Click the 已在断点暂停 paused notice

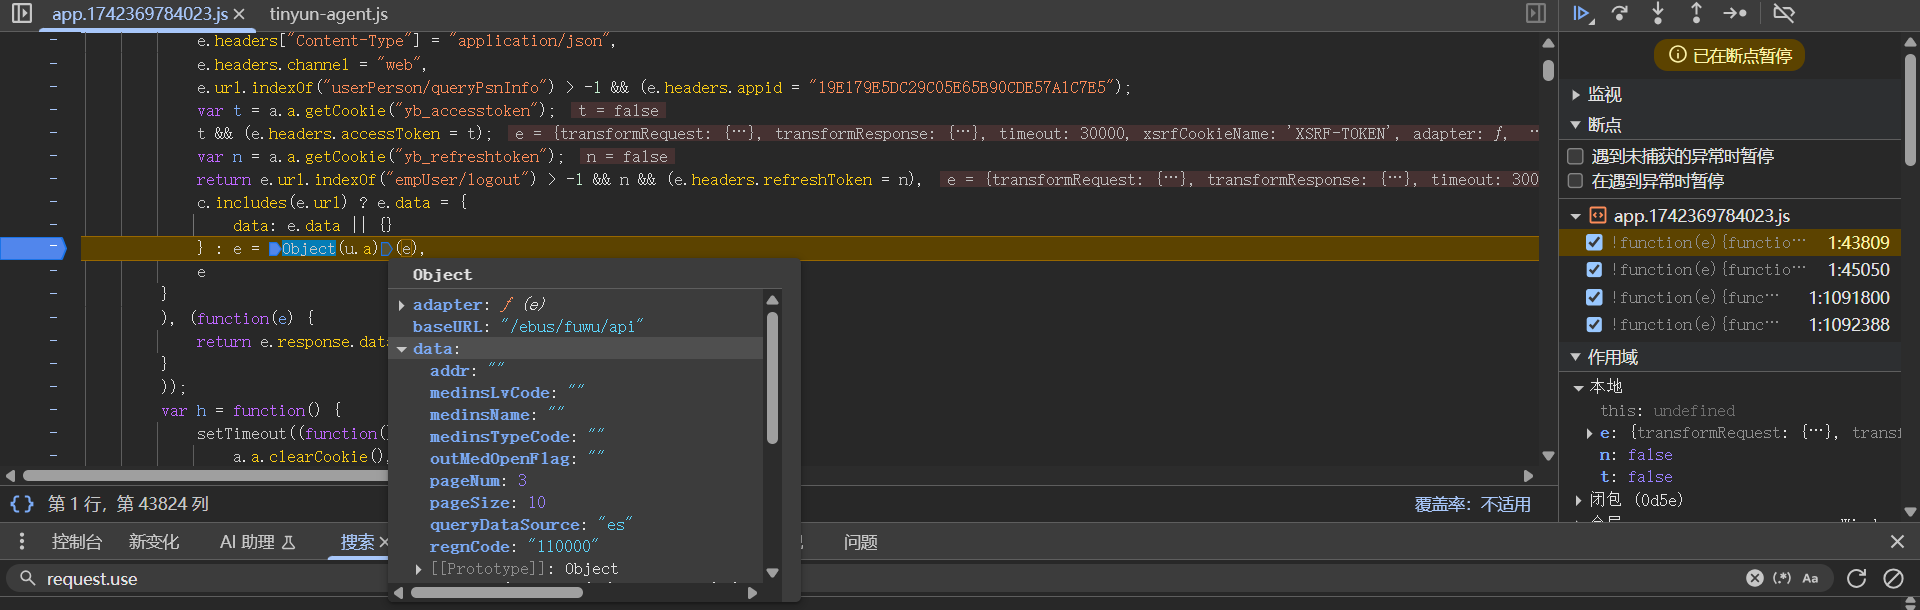click(x=1730, y=56)
